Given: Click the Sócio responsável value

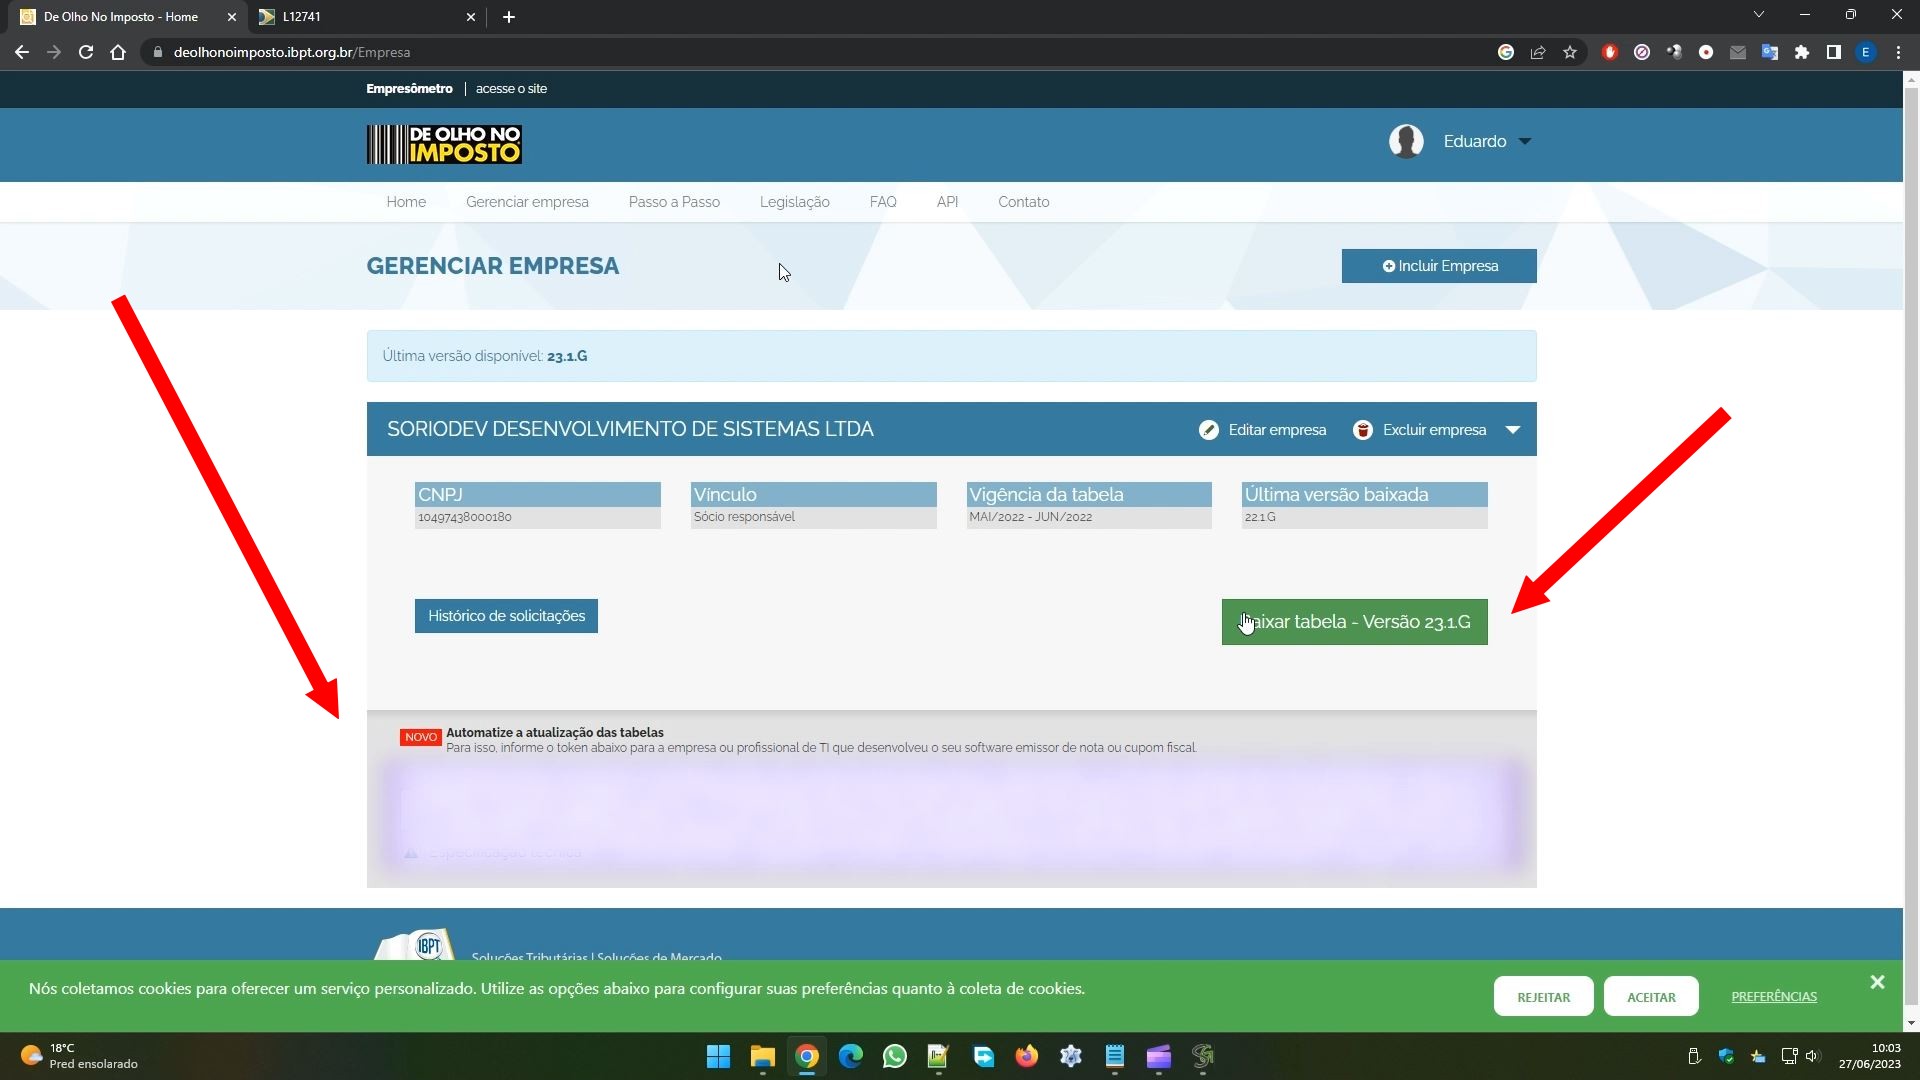Looking at the screenshot, I should tap(744, 517).
